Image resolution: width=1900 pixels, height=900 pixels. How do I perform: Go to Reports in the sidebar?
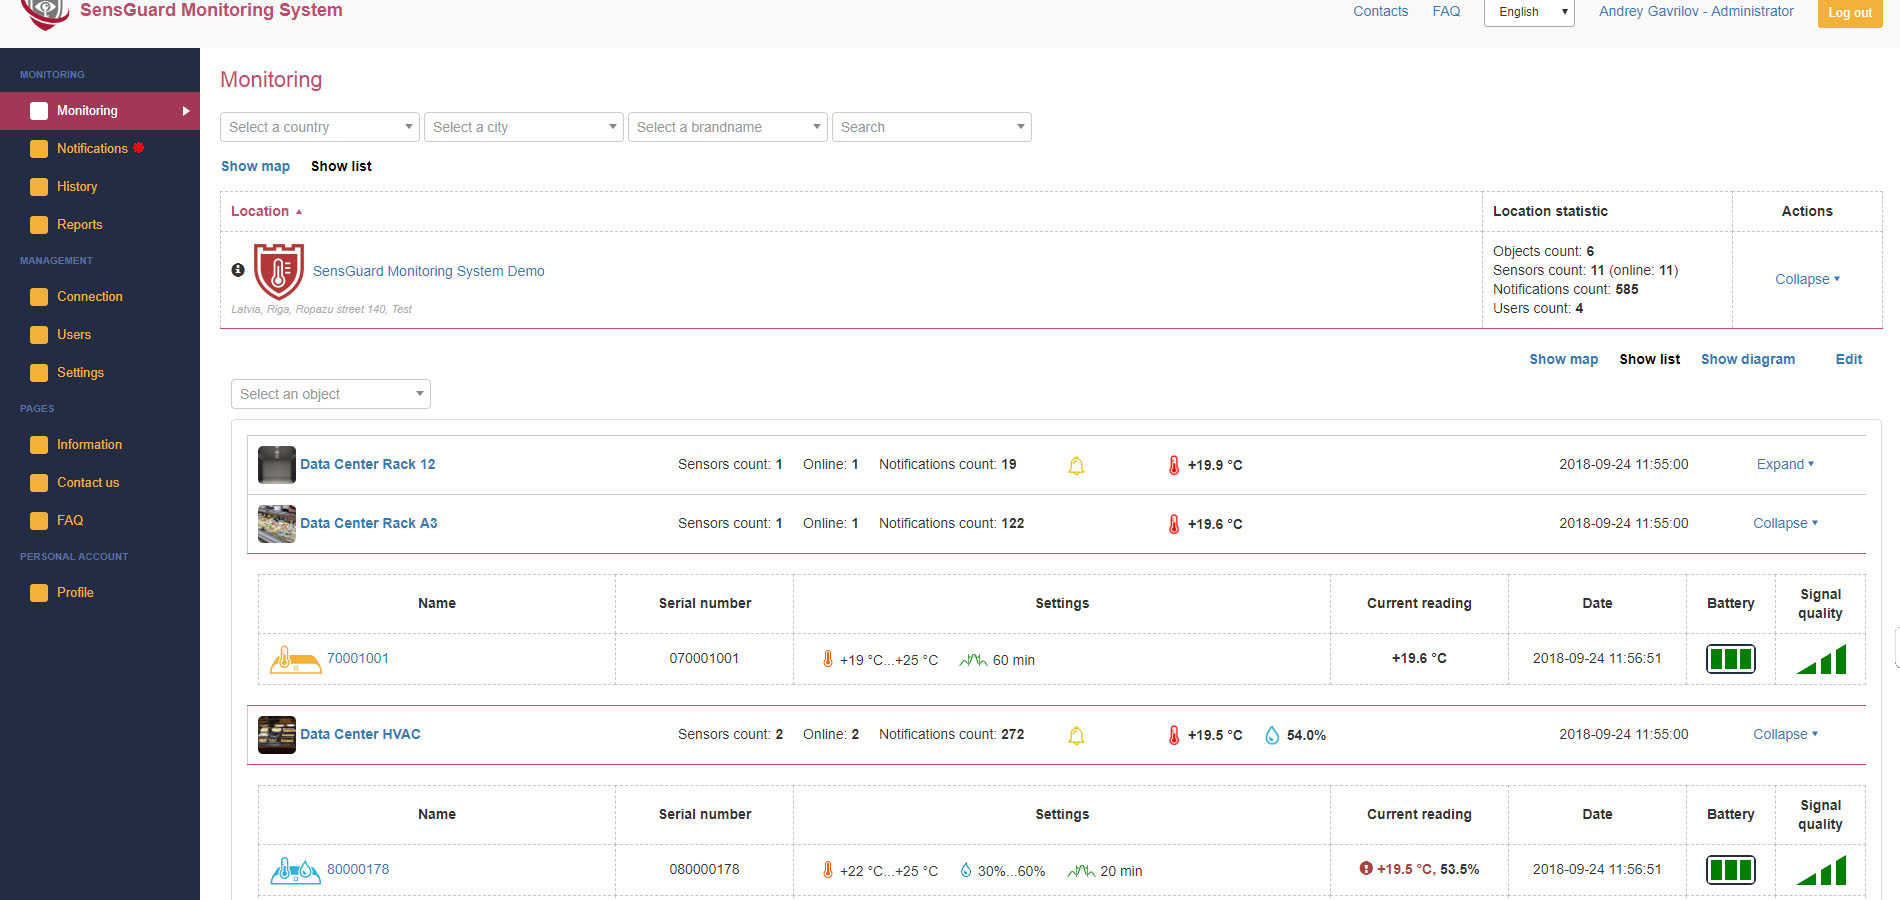tap(80, 224)
